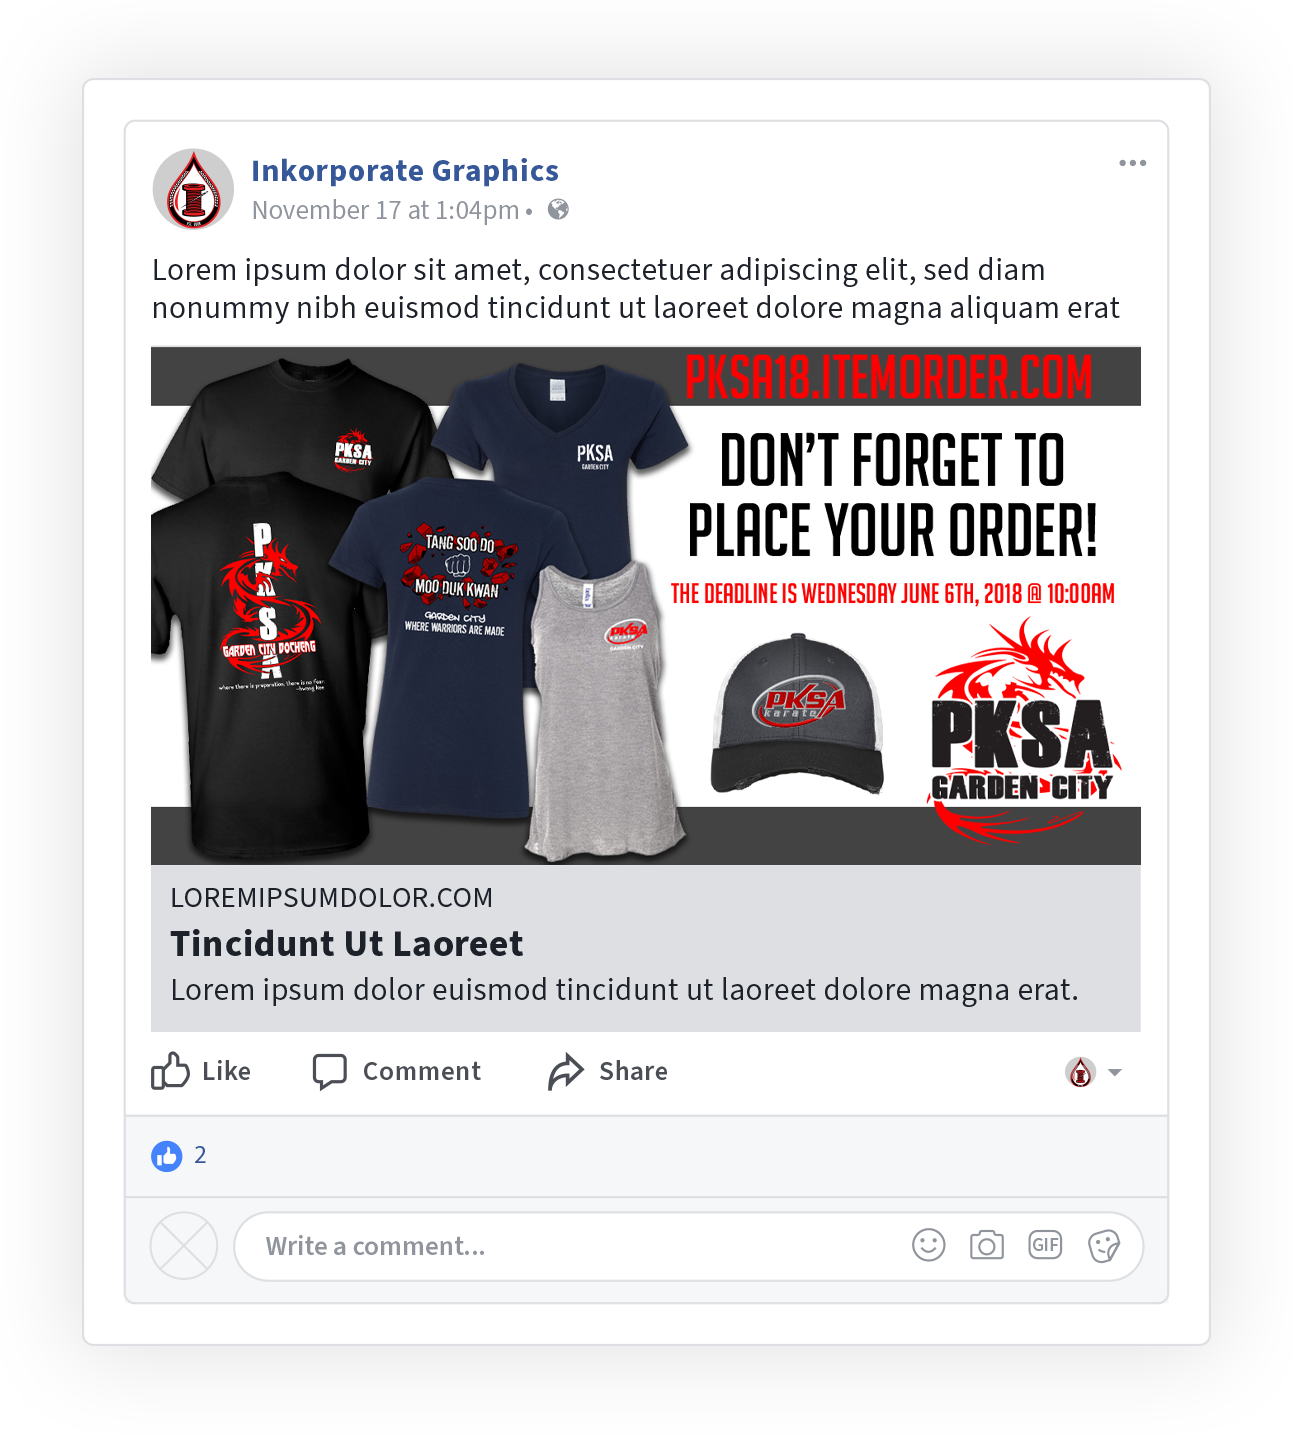Add a GIF to the comment
The image size is (1293, 1448).
click(x=1045, y=1245)
